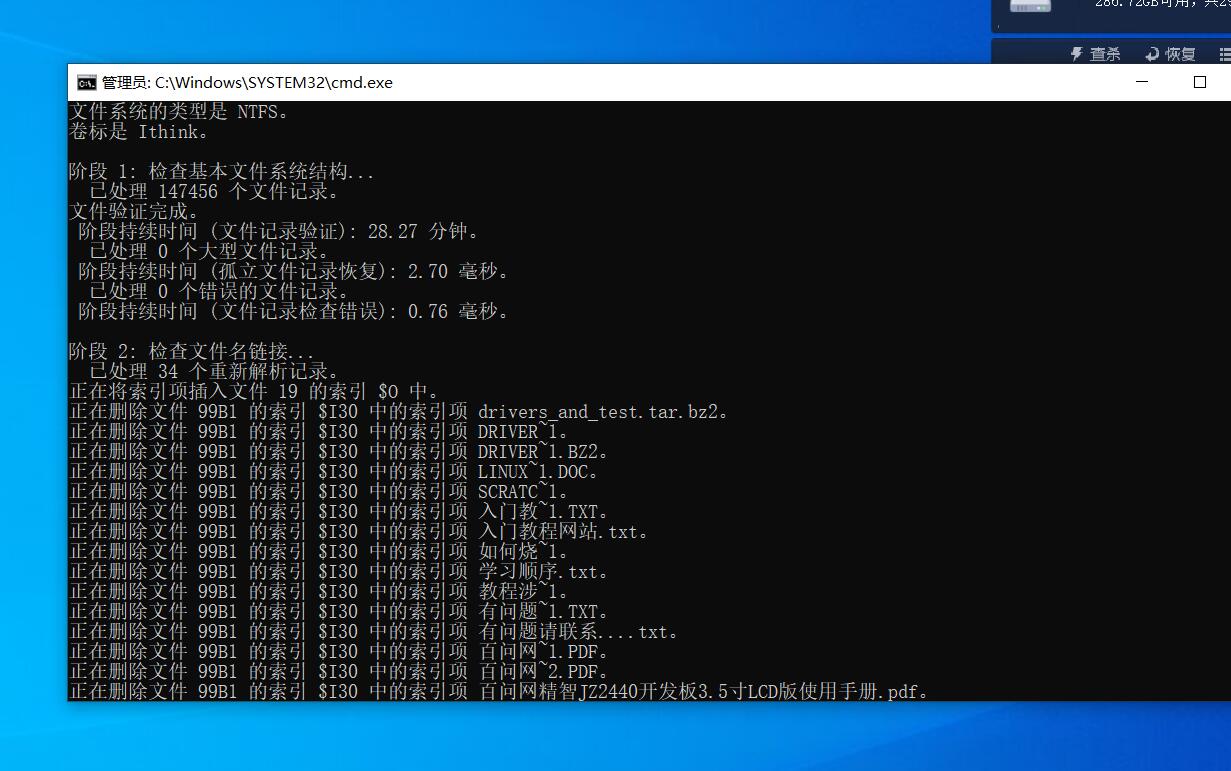Viewport: 1231px width, 771px height.
Task: Click the 阶段 1 检查基本文件系统结构 line
Action: click(222, 171)
